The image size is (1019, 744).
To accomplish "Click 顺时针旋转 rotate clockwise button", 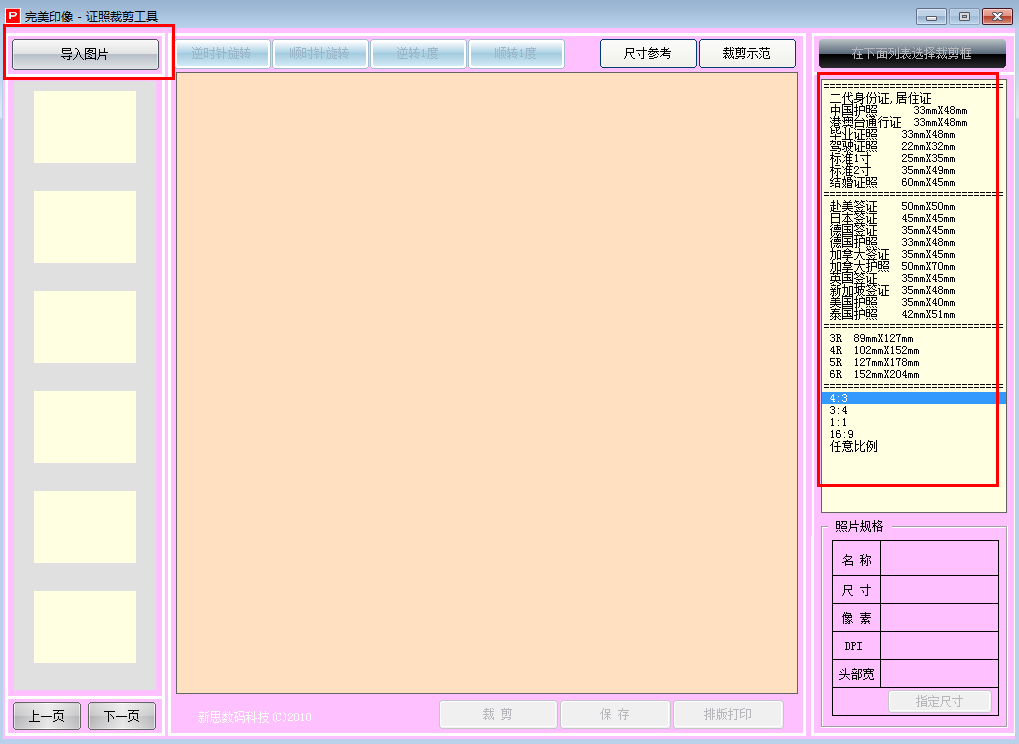I will click(x=320, y=53).
